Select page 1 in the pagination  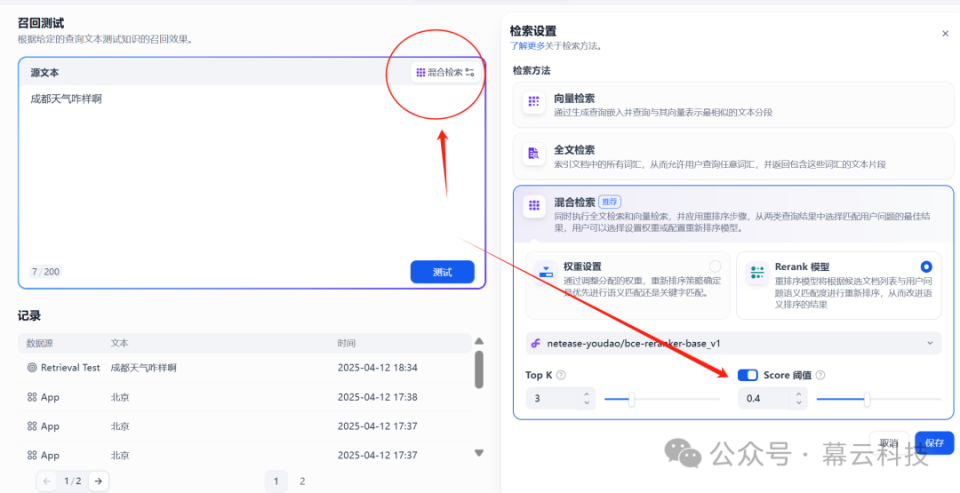pos(276,481)
